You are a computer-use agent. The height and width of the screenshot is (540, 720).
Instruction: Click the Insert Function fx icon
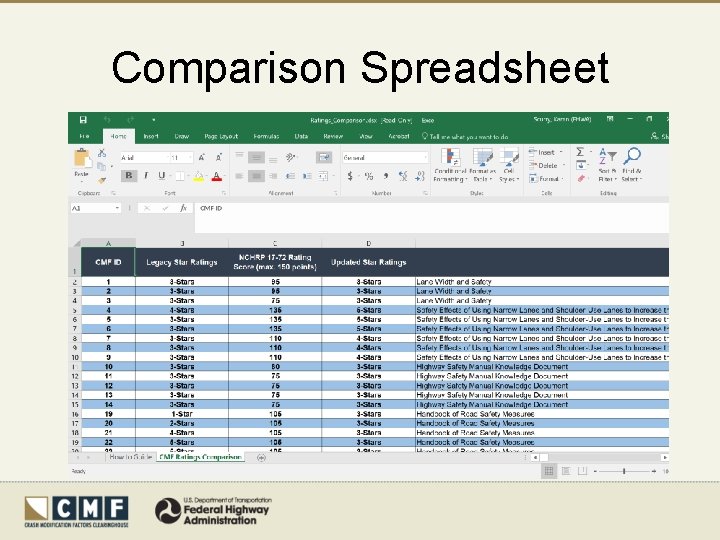click(183, 208)
